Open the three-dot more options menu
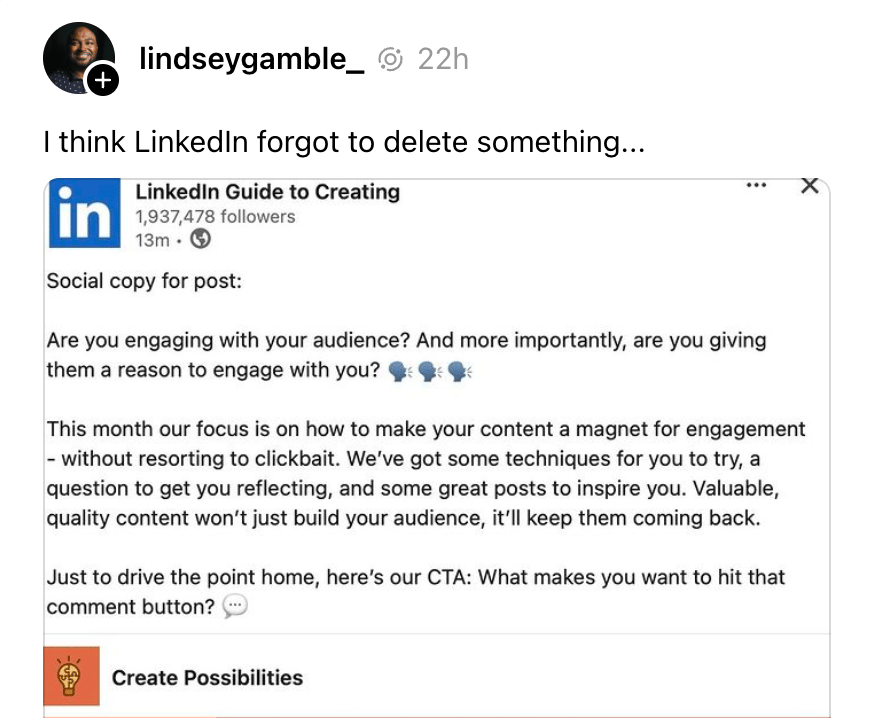This screenshot has height=718, width=870. pos(756,186)
